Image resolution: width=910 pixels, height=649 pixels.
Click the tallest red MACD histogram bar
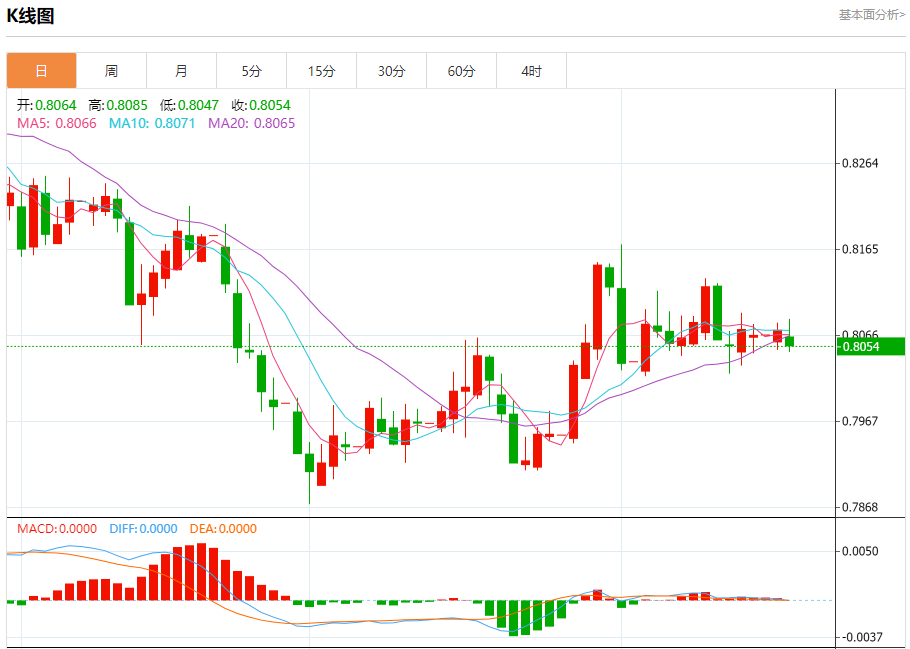point(201,572)
